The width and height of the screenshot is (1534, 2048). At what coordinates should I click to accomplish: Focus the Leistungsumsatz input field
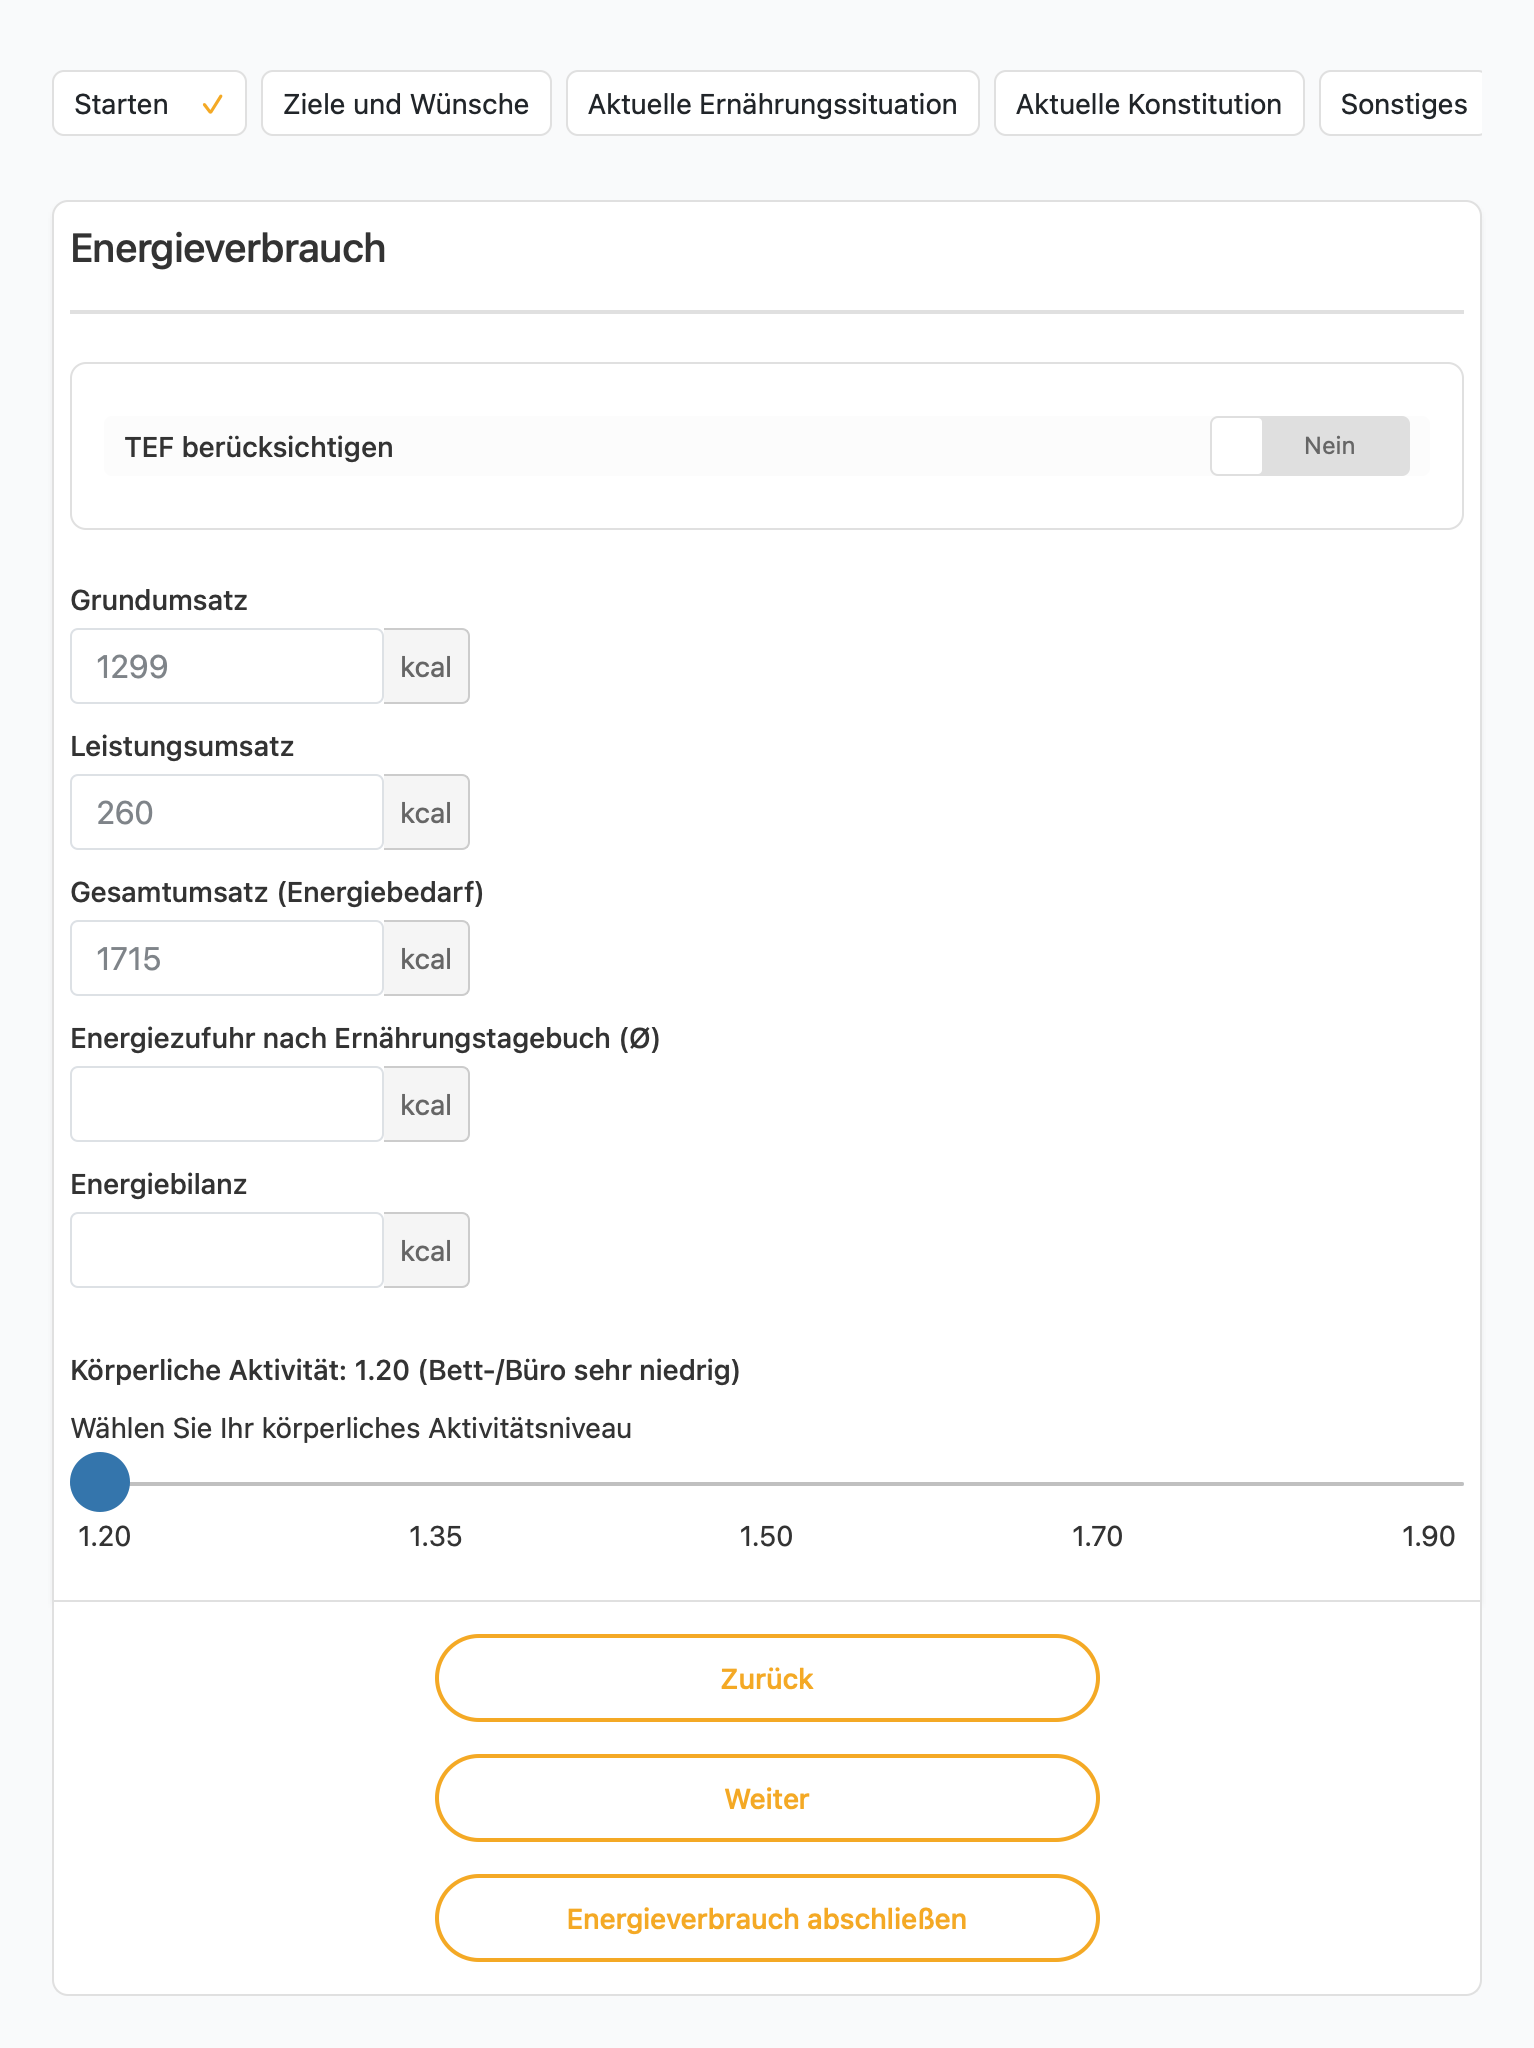click(227, 812)
